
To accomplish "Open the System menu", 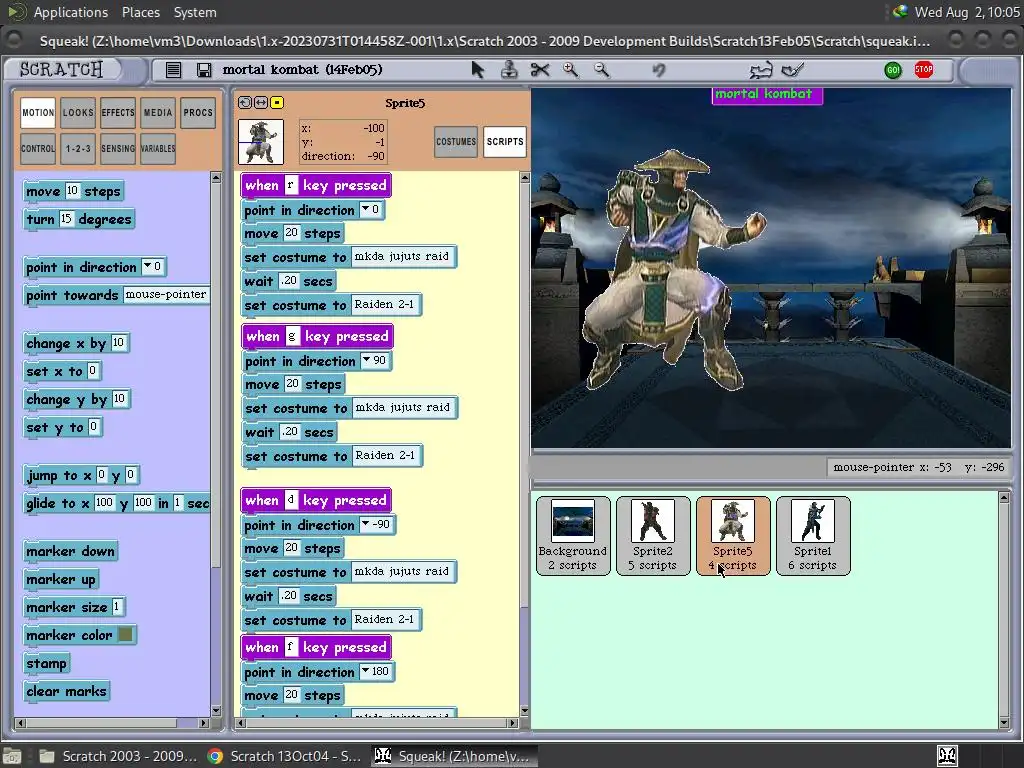I will [195, 12].
